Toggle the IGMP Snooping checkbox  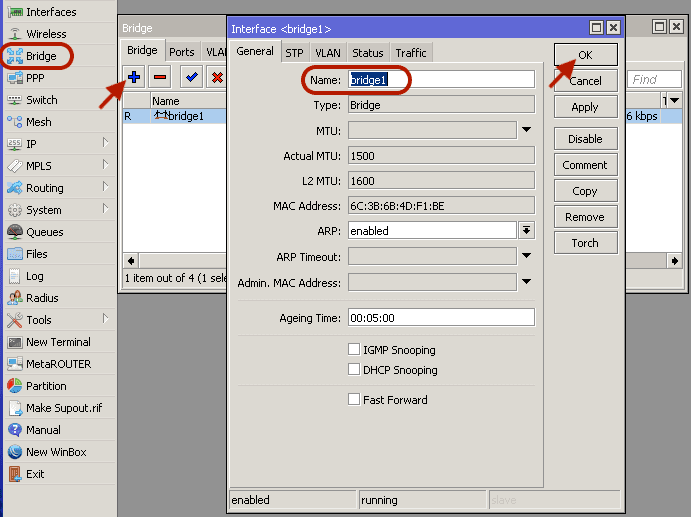(x=354, y=350)
